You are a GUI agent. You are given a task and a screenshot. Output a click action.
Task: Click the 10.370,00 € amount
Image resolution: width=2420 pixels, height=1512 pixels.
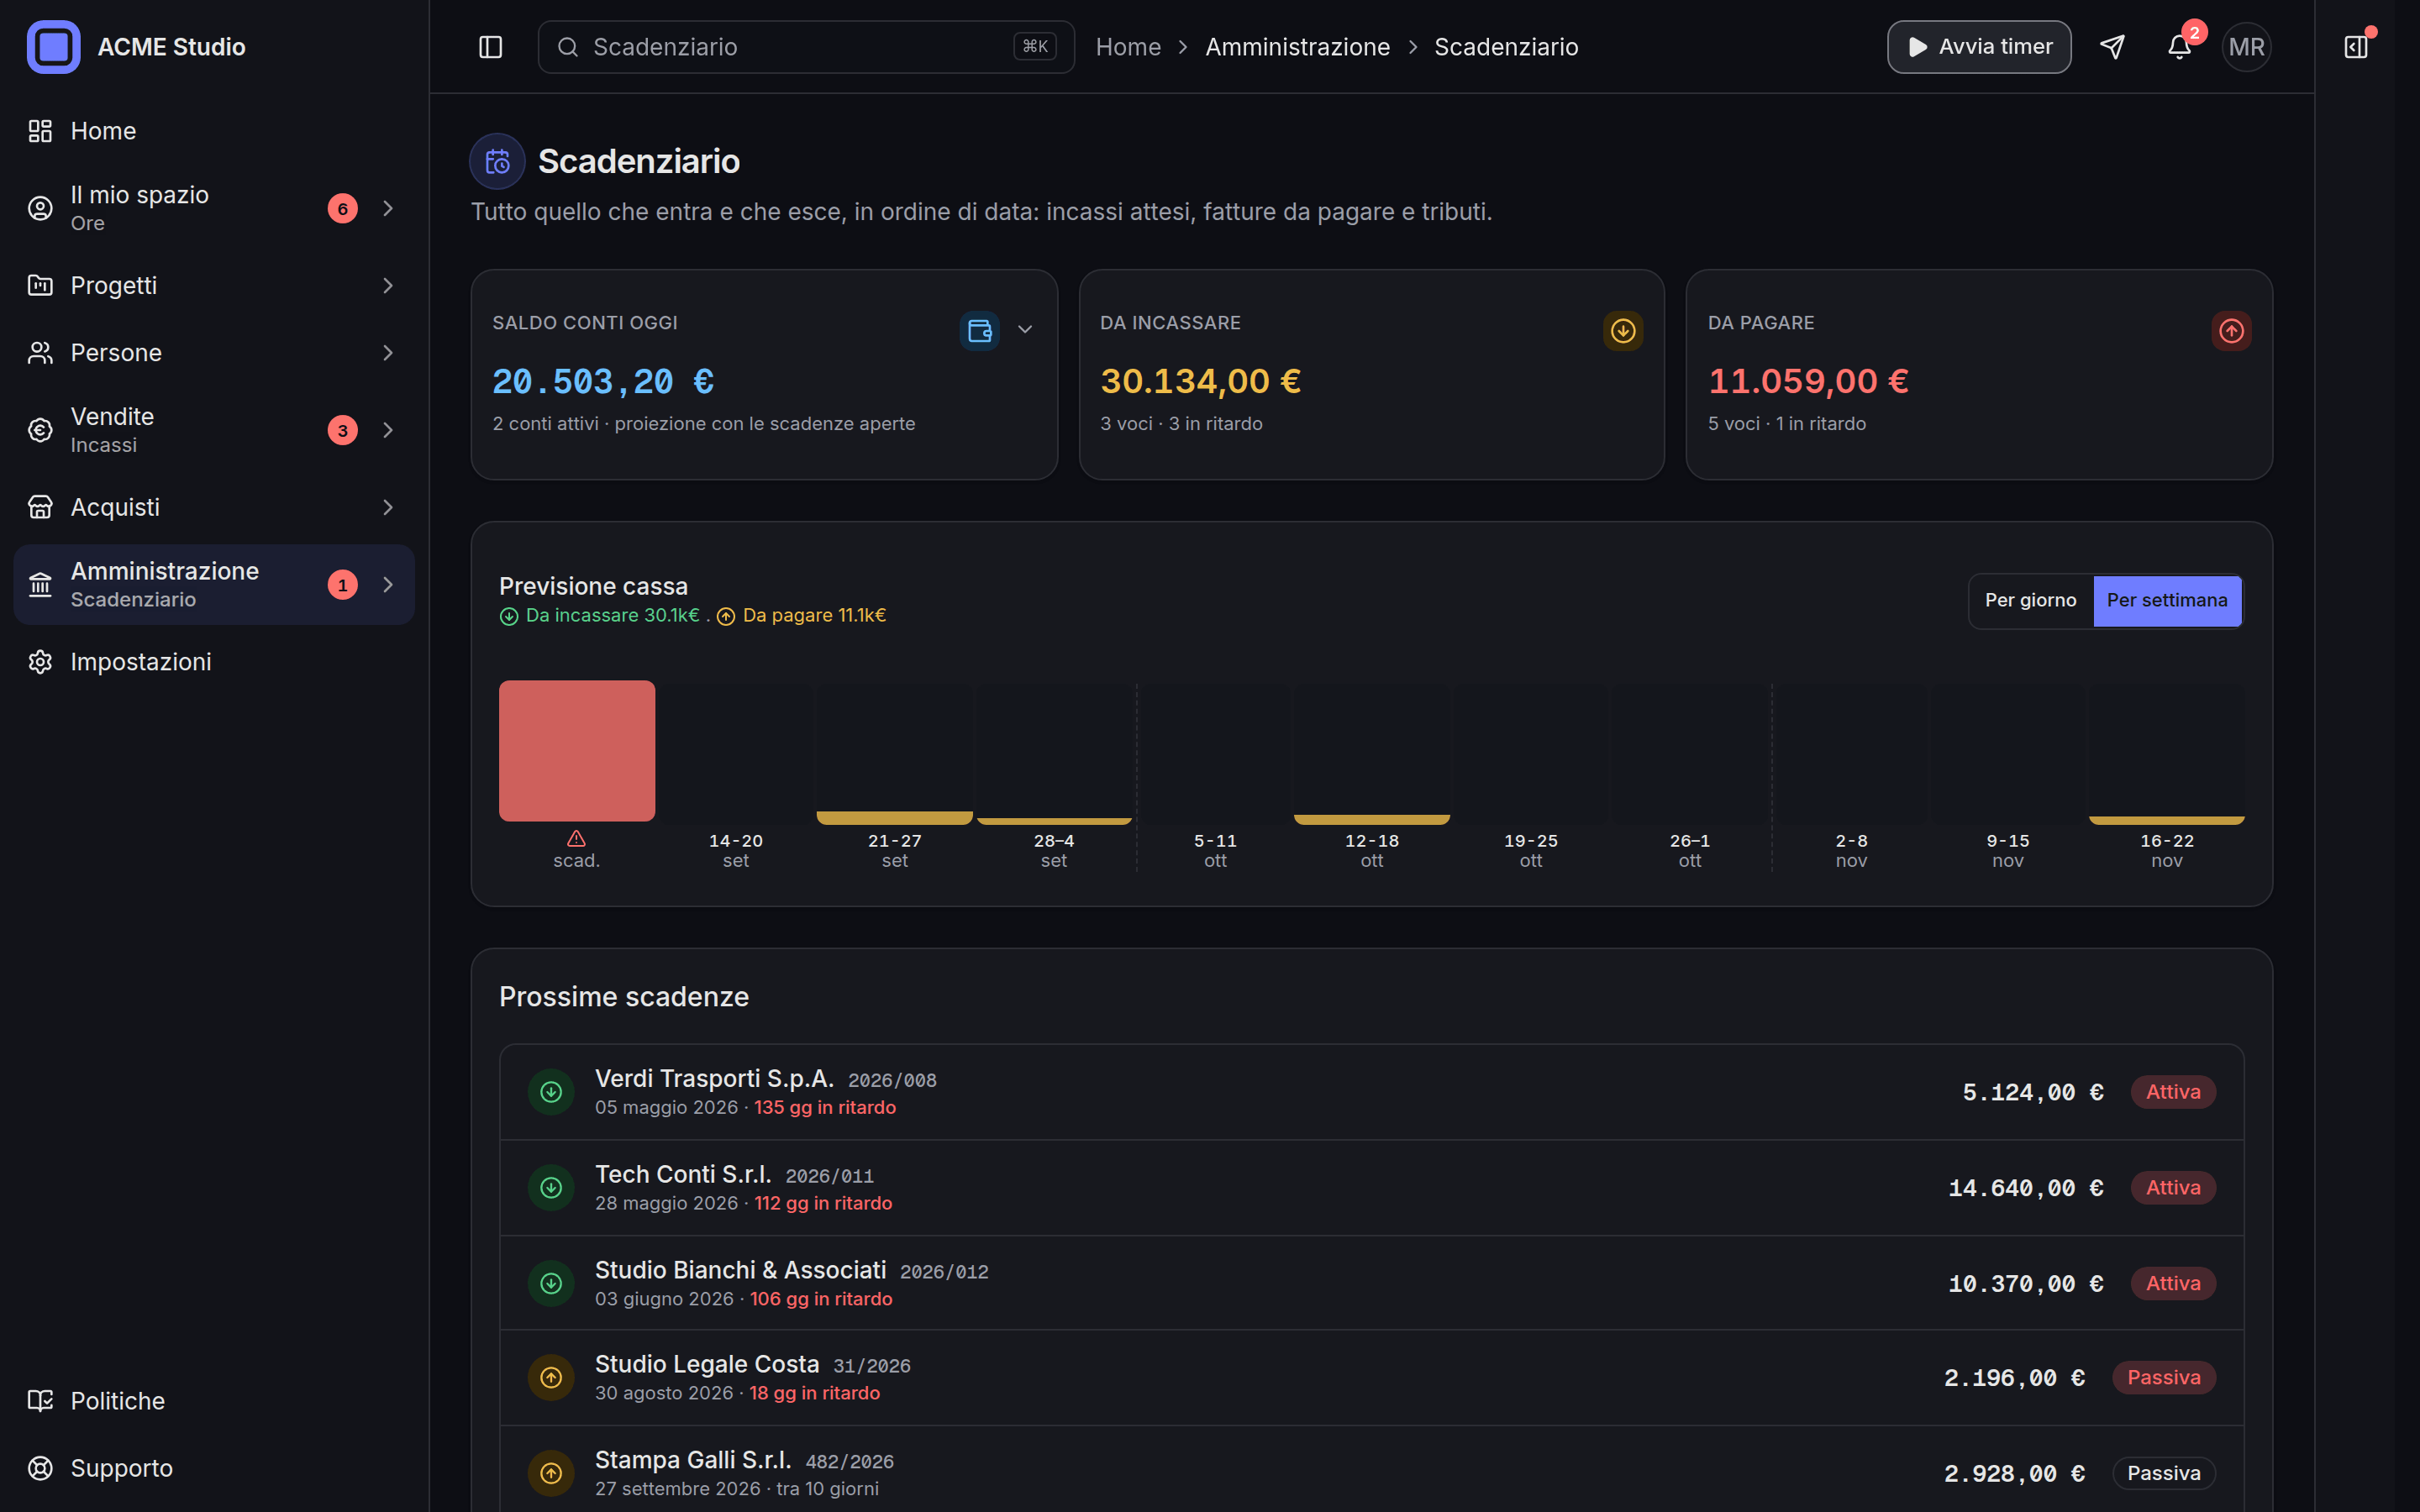(2025, 1284)
